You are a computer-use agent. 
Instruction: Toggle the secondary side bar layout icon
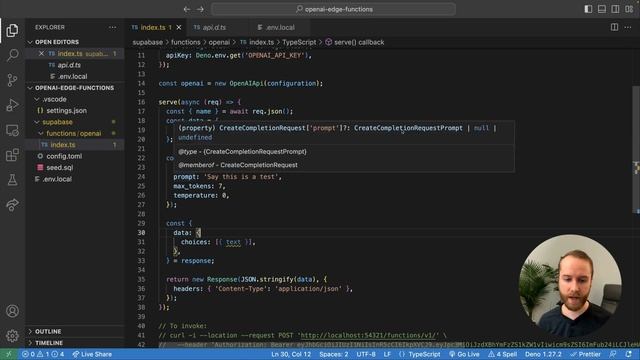[615, 9]
